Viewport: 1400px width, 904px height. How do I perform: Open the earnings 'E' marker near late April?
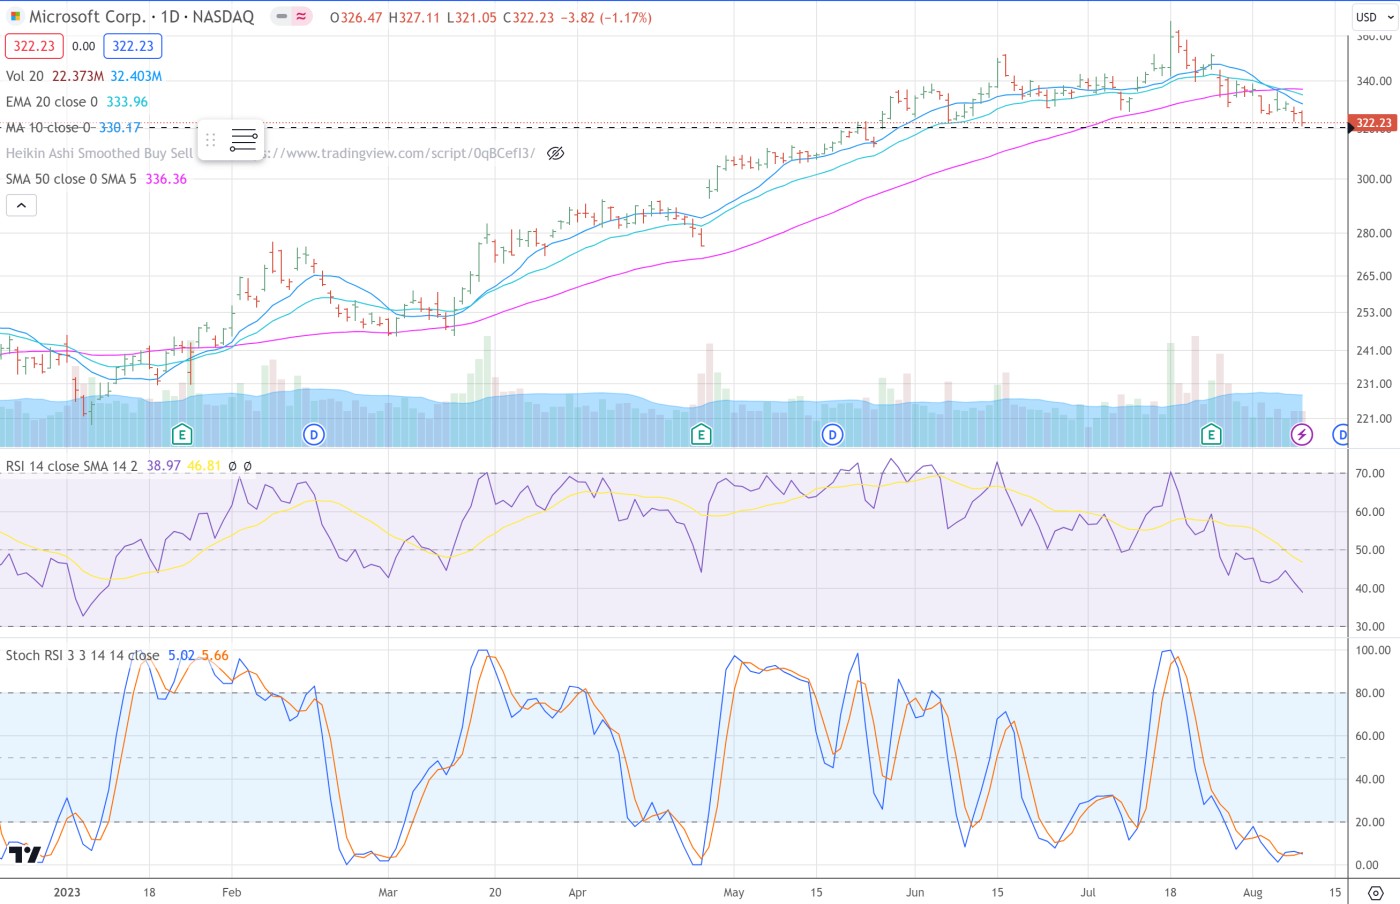pyautogui.click(x=701, y=434)
